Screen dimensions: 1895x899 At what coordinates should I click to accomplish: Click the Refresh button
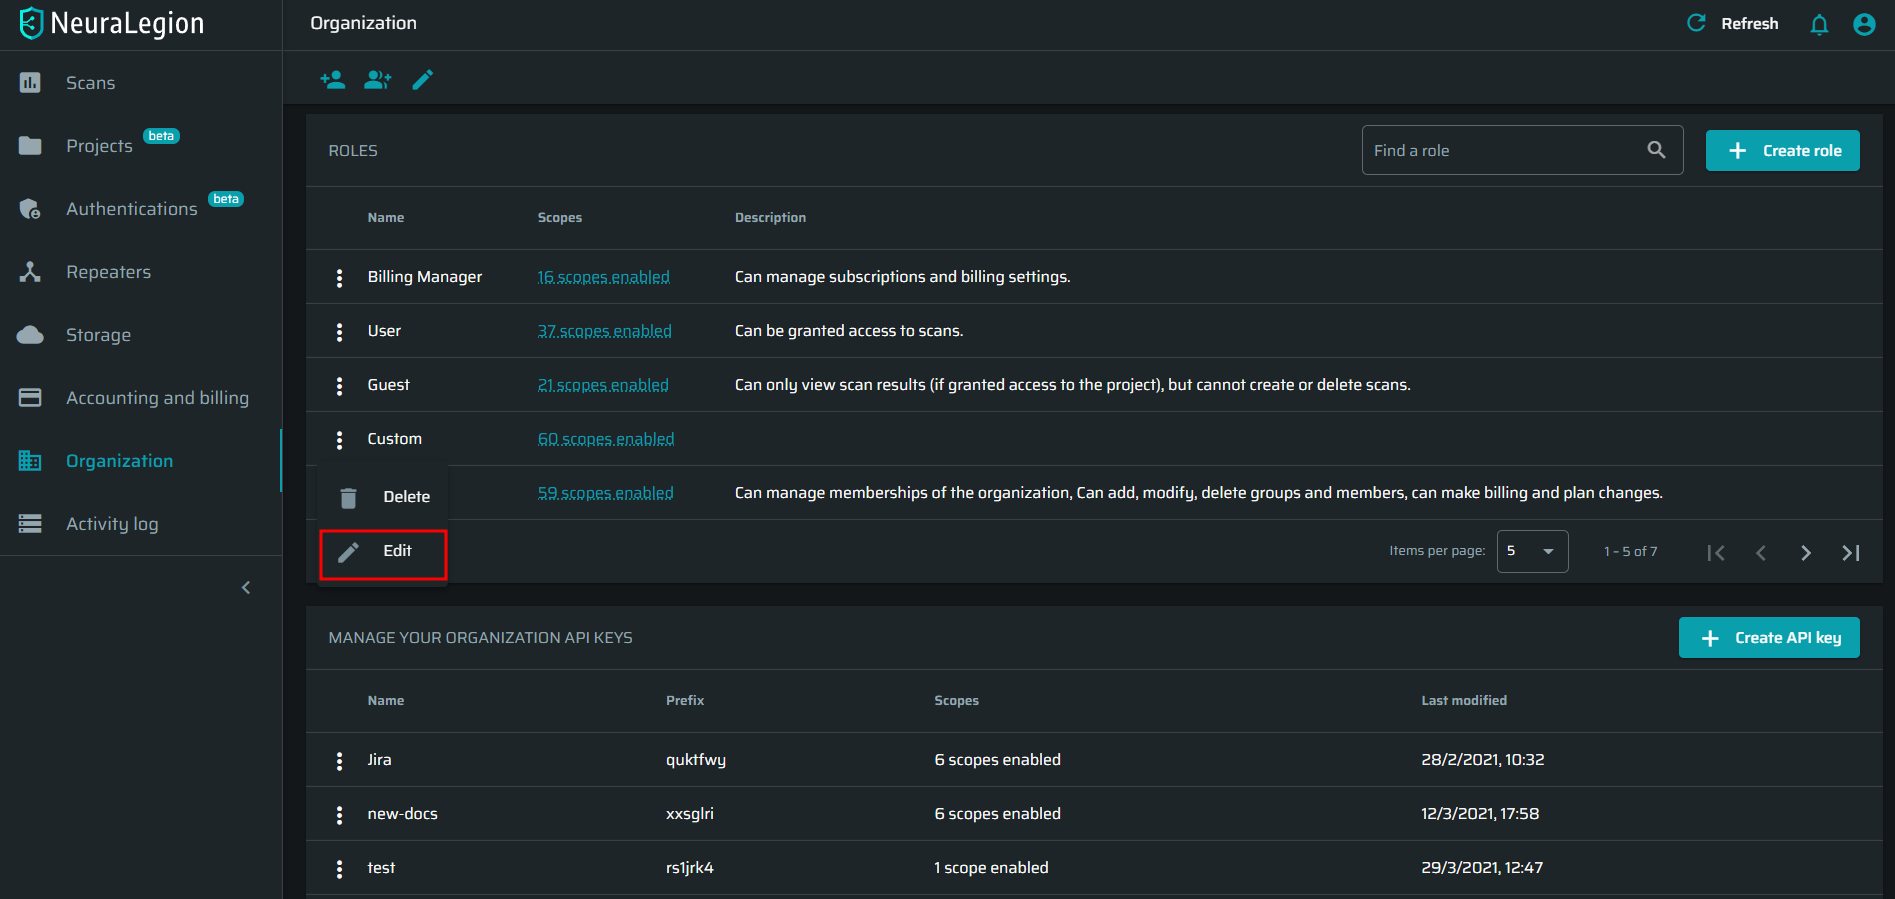coord(1732,24)
